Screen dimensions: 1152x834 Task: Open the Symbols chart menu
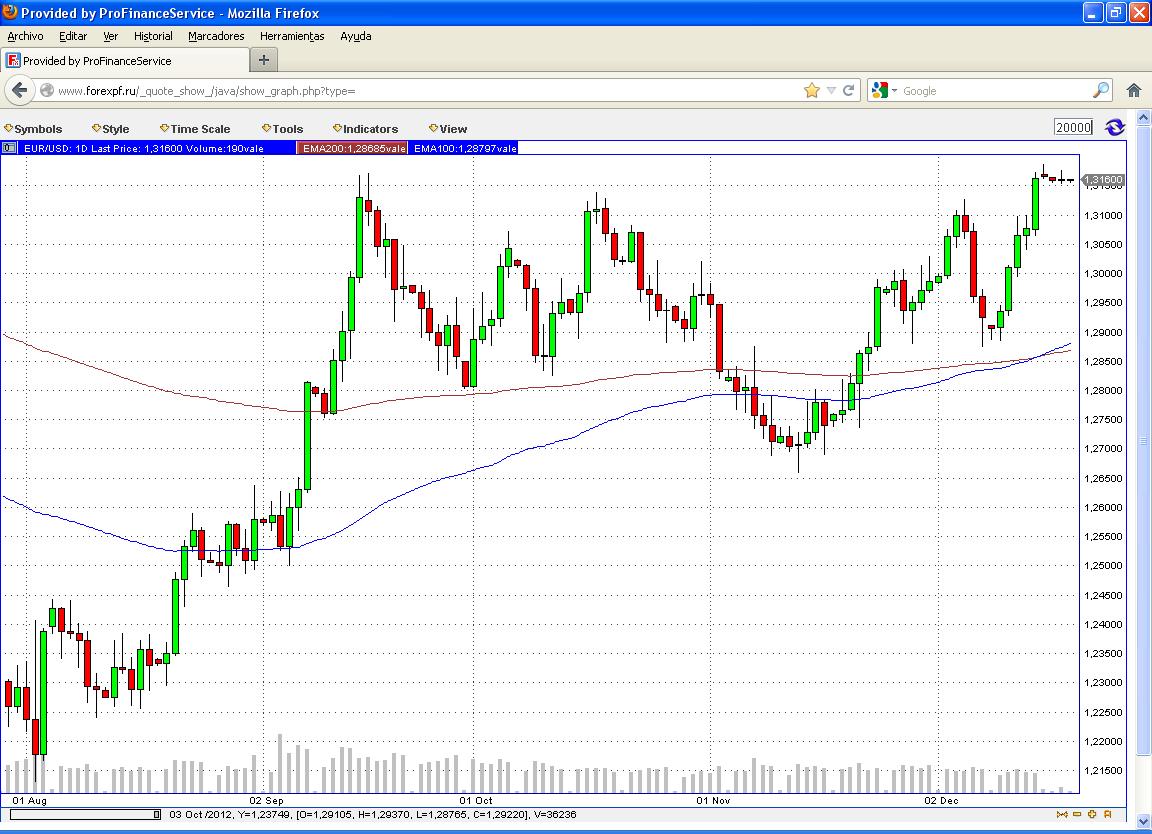tap(33, 129)
